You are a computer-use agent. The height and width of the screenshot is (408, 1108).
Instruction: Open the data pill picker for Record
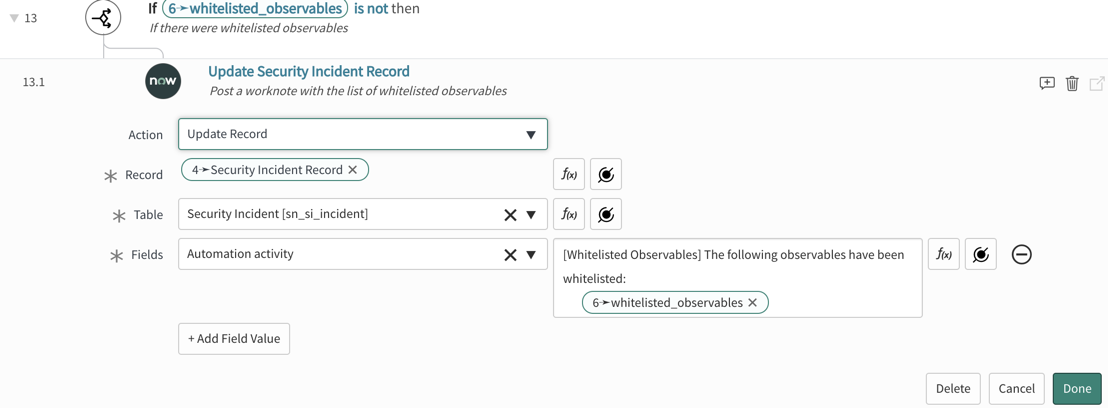point(606,175)
